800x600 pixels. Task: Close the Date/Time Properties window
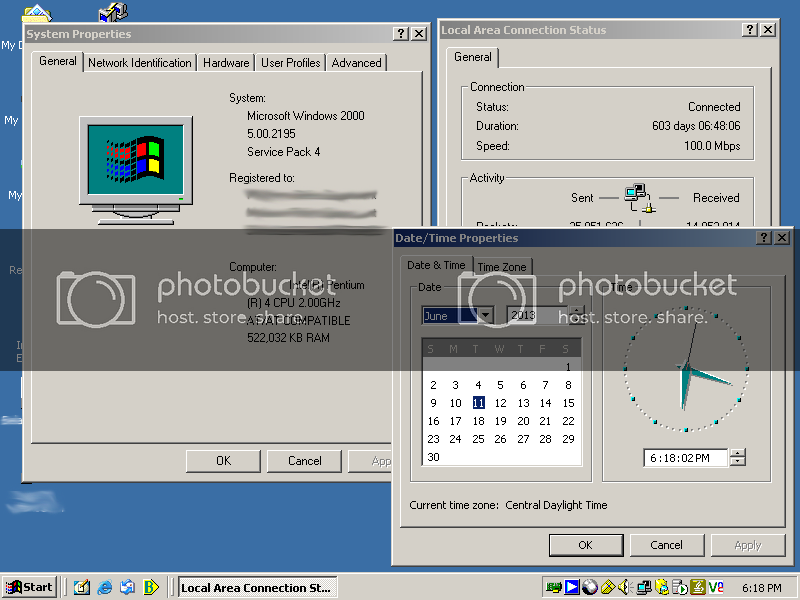pos(782,238)
